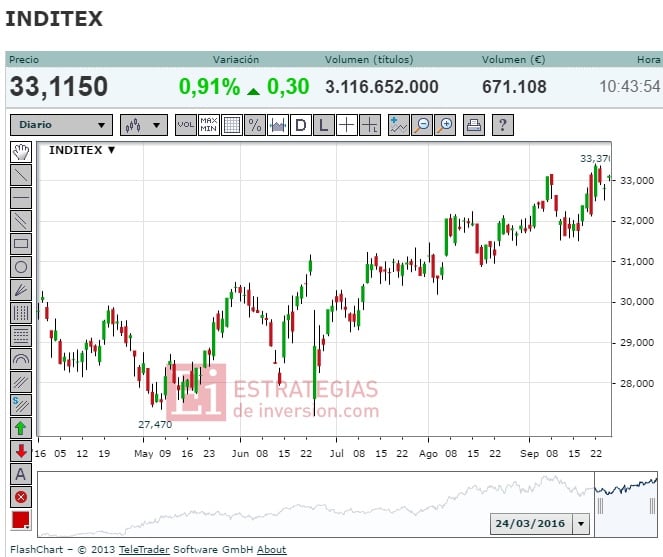This screenshot has height=557, width=663.
Task: Follow the About link
Action: (x=271, y=549)
